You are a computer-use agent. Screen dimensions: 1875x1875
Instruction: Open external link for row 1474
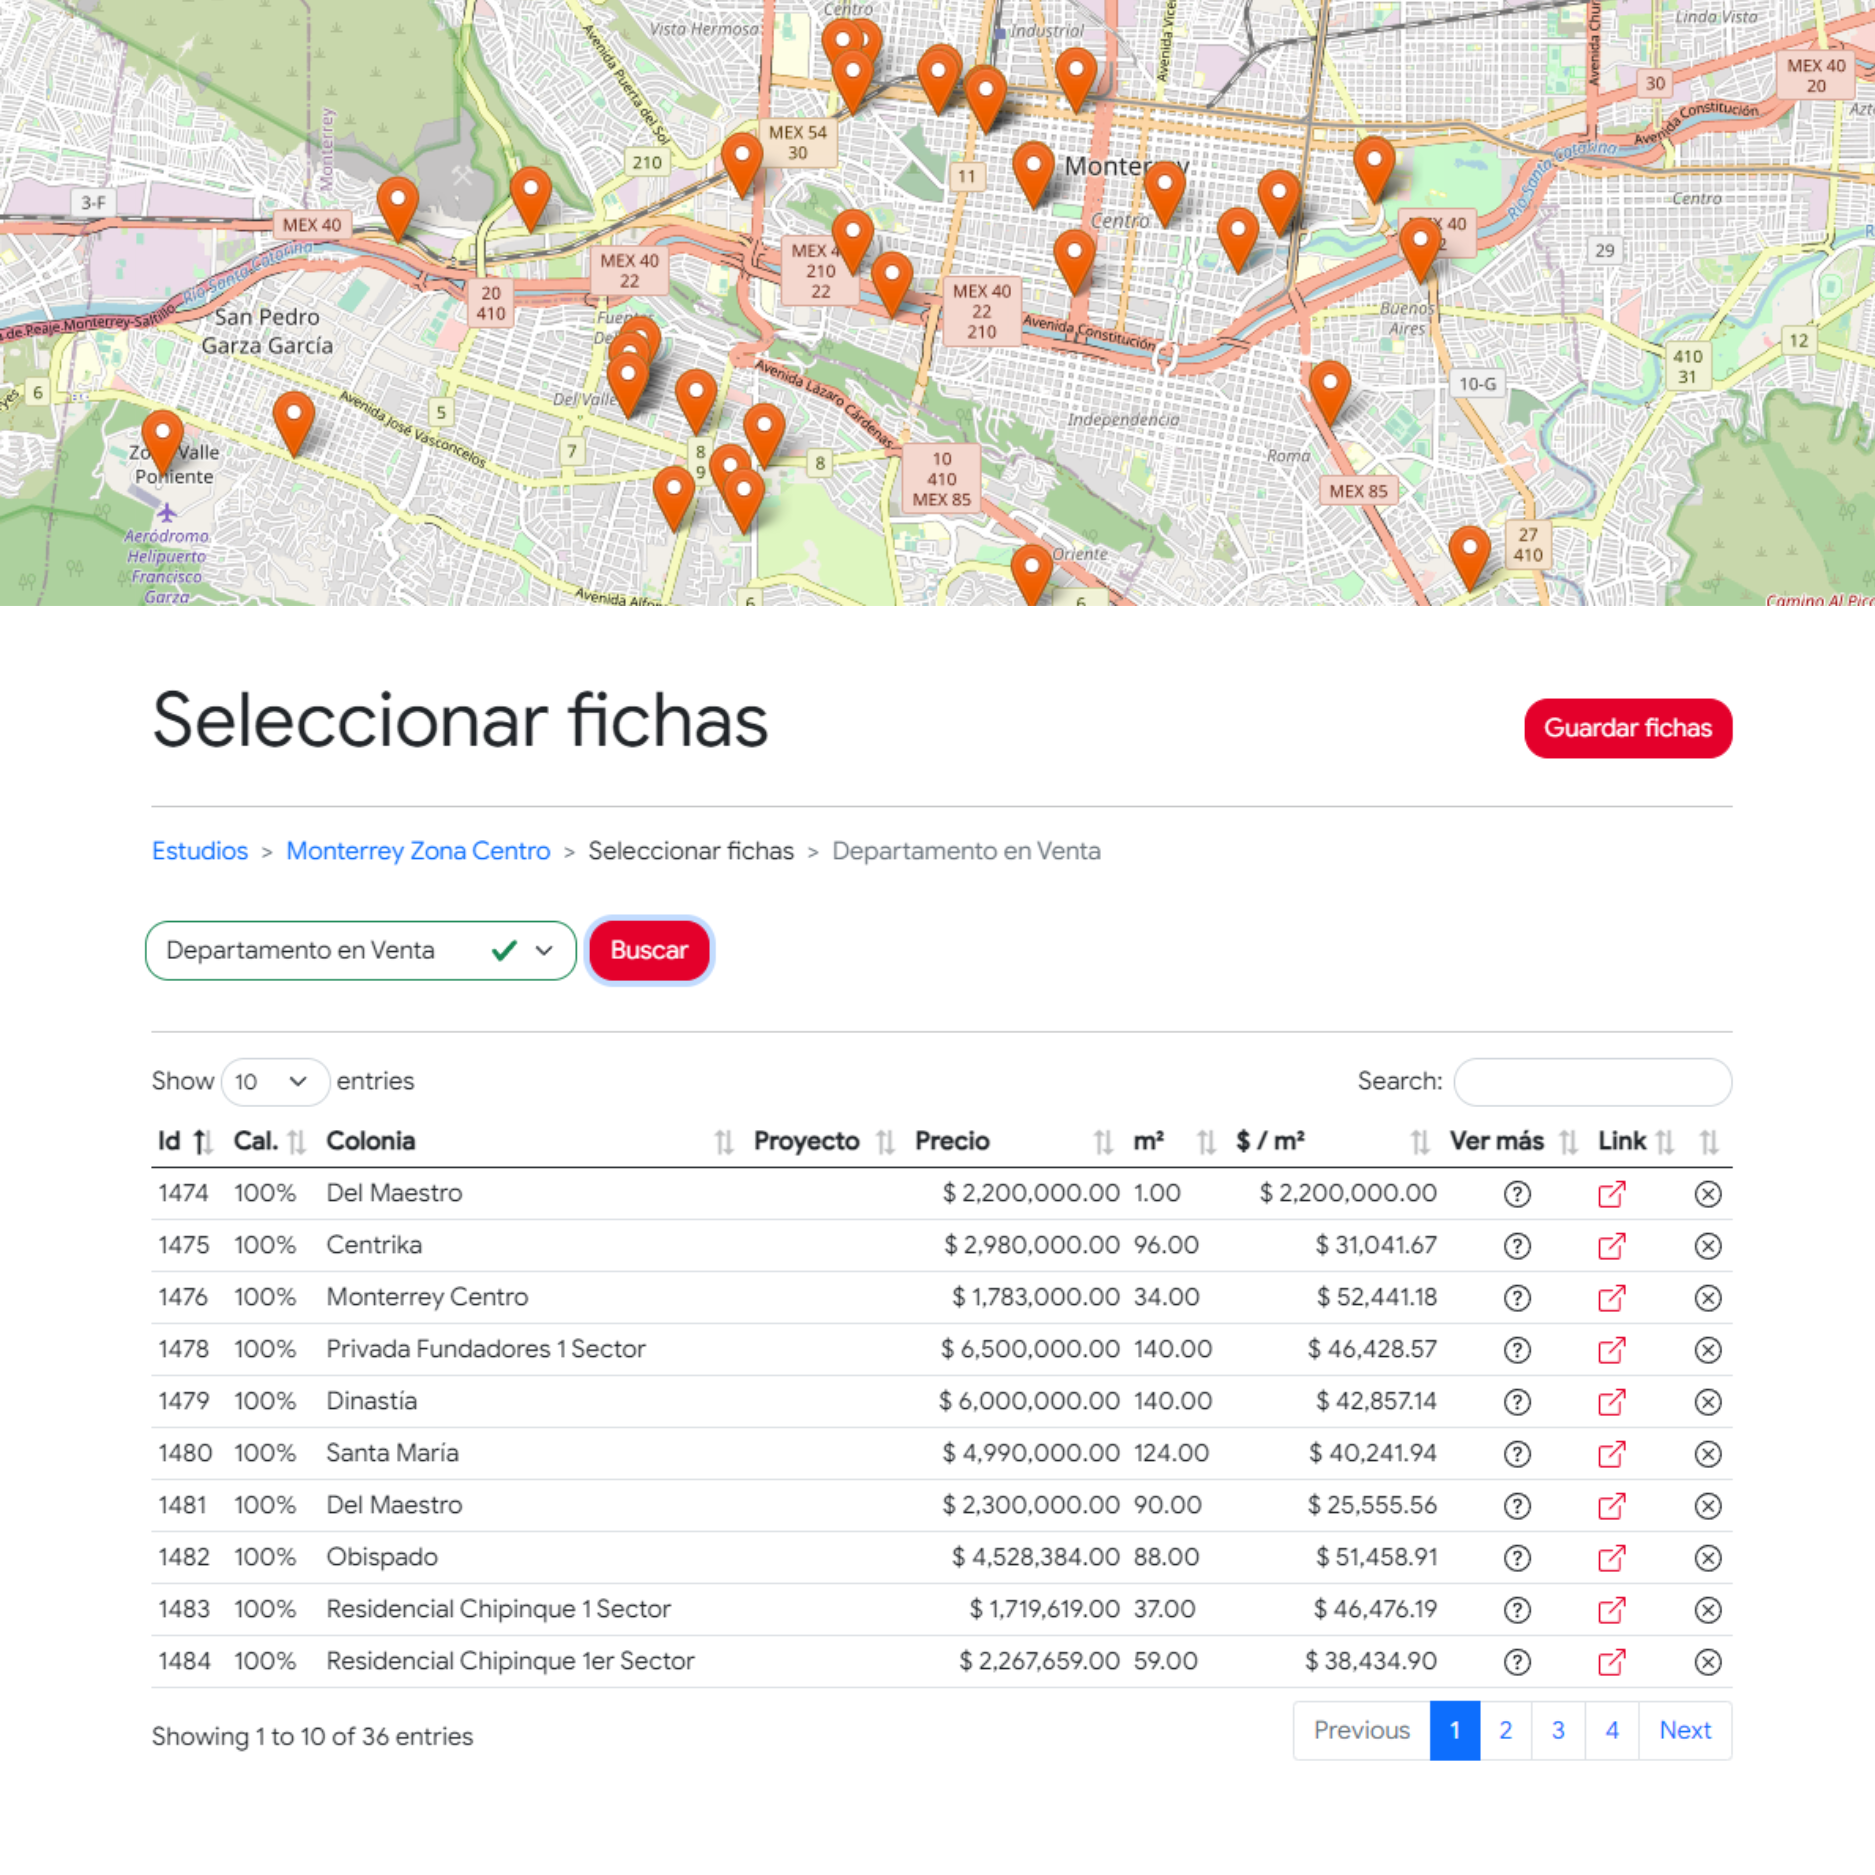tap(1611, 1194)
